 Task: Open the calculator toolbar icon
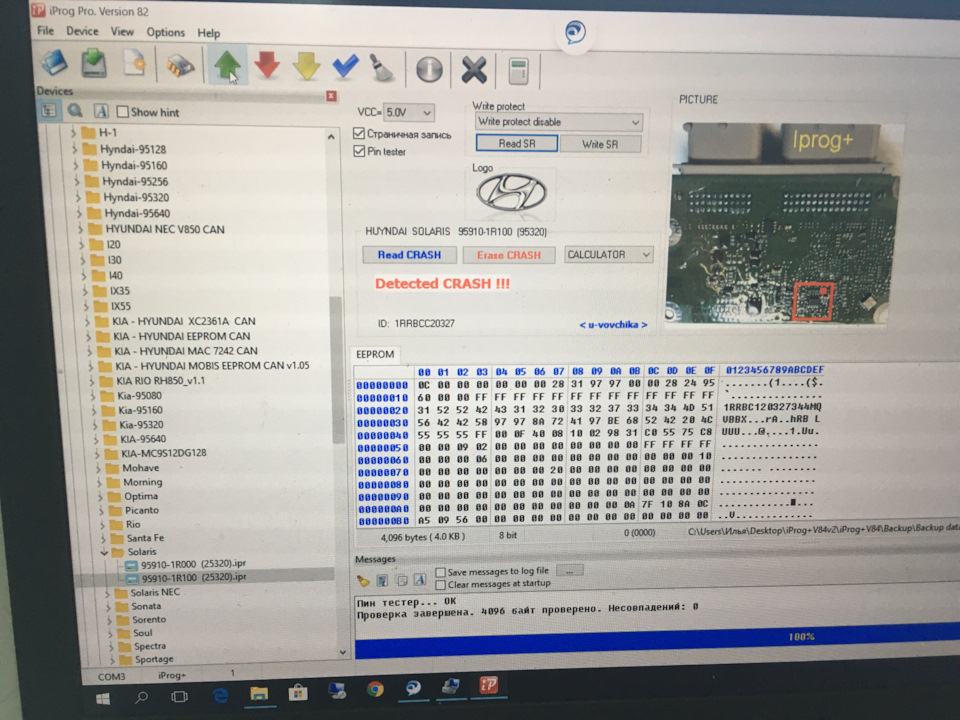519,71
